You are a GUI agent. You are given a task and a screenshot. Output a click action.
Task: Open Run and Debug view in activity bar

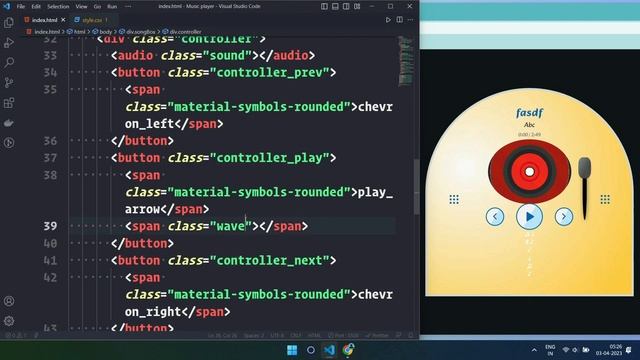pos(9,42)
